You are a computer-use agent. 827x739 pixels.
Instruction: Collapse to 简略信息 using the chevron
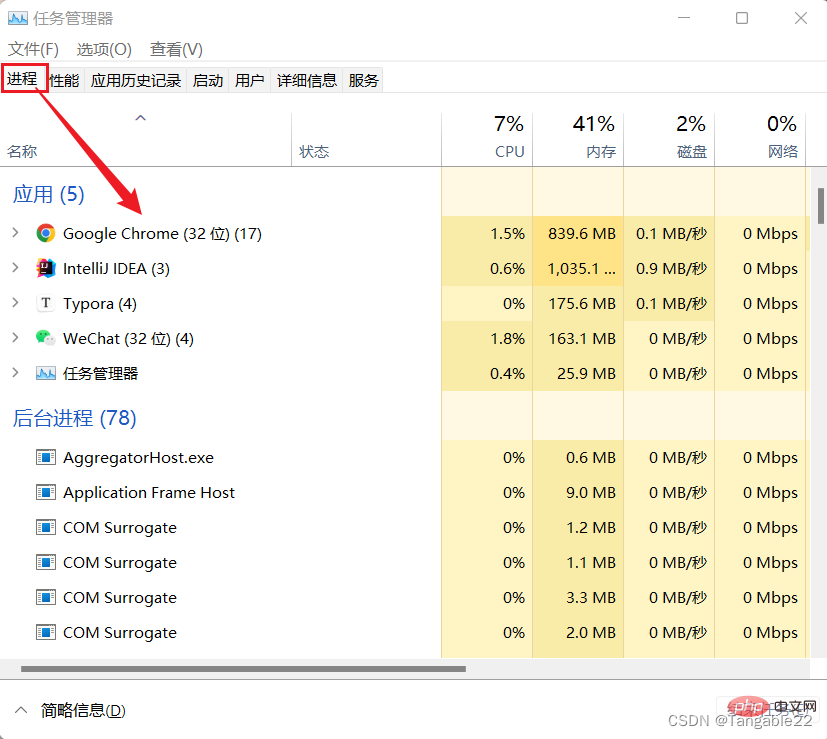pyautogui.click(x=21, y=710)
